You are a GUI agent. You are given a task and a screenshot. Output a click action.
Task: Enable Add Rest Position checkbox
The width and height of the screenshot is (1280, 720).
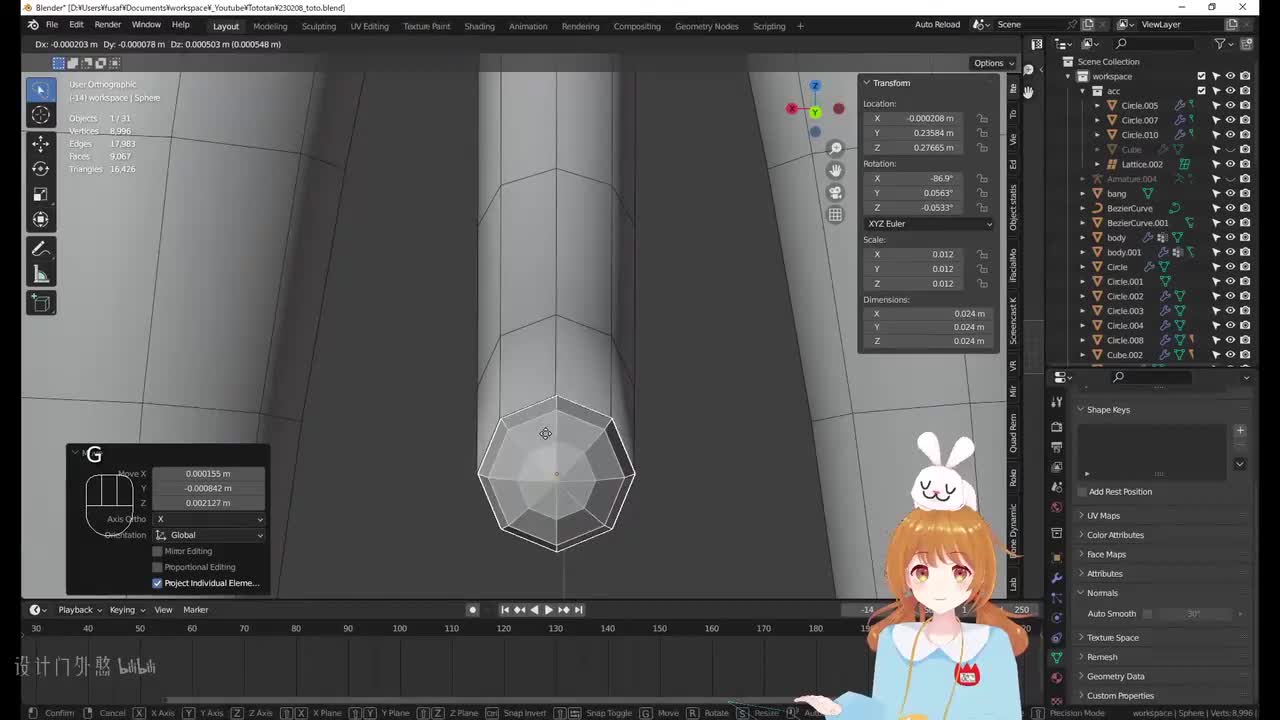pos(1082,492)
